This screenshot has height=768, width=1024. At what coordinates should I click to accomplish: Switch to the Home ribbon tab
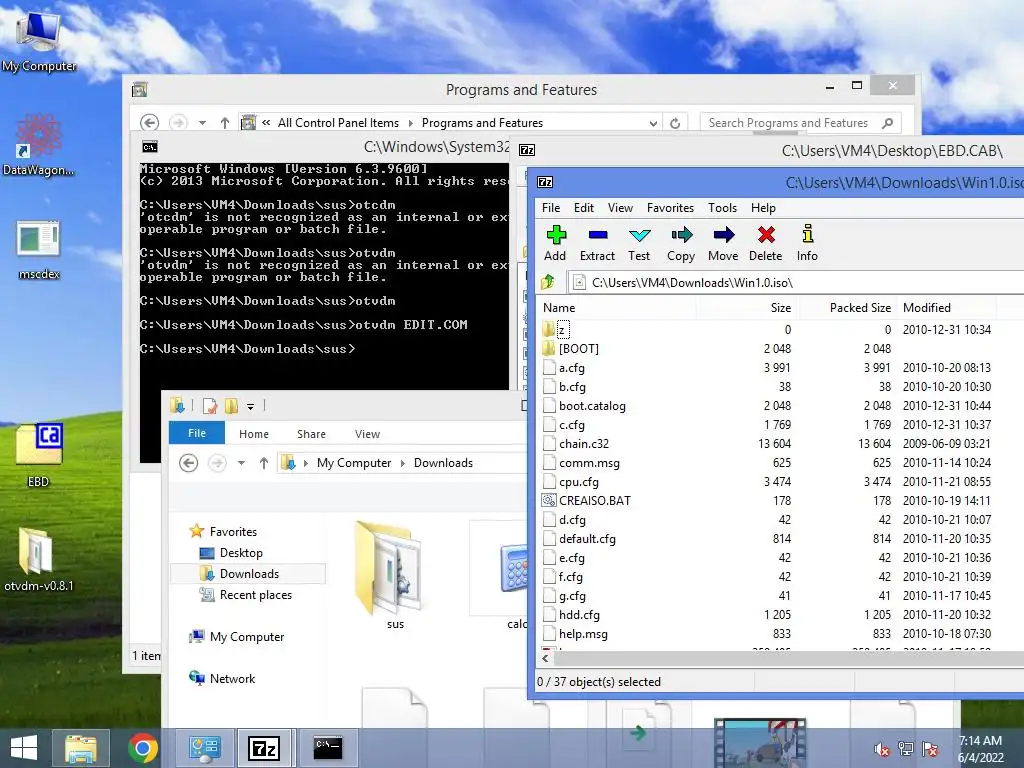click(253, 434)
